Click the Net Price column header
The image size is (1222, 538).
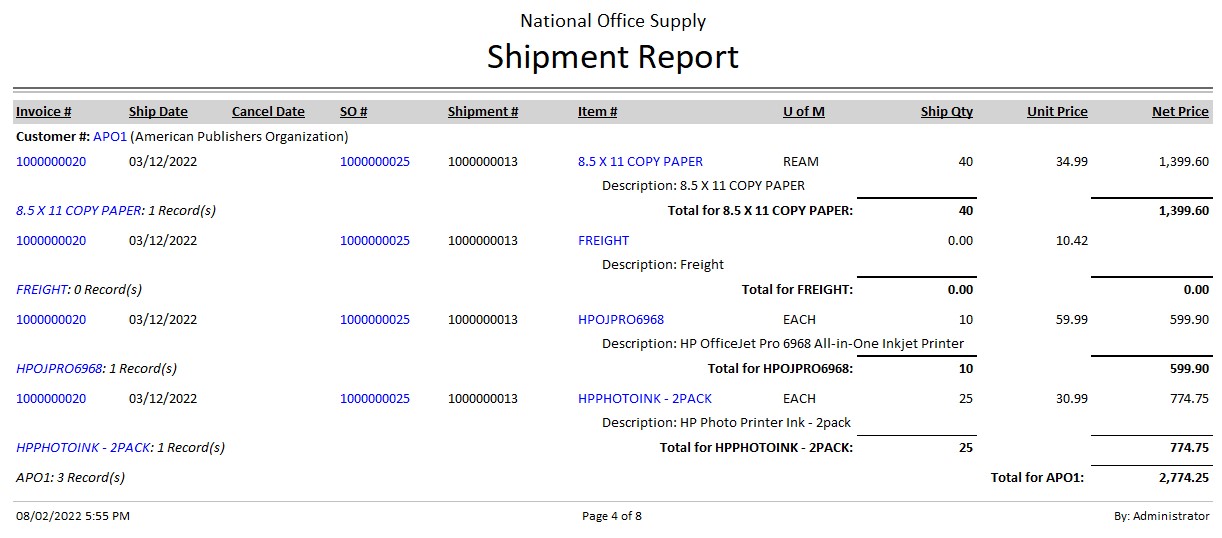1180,112
